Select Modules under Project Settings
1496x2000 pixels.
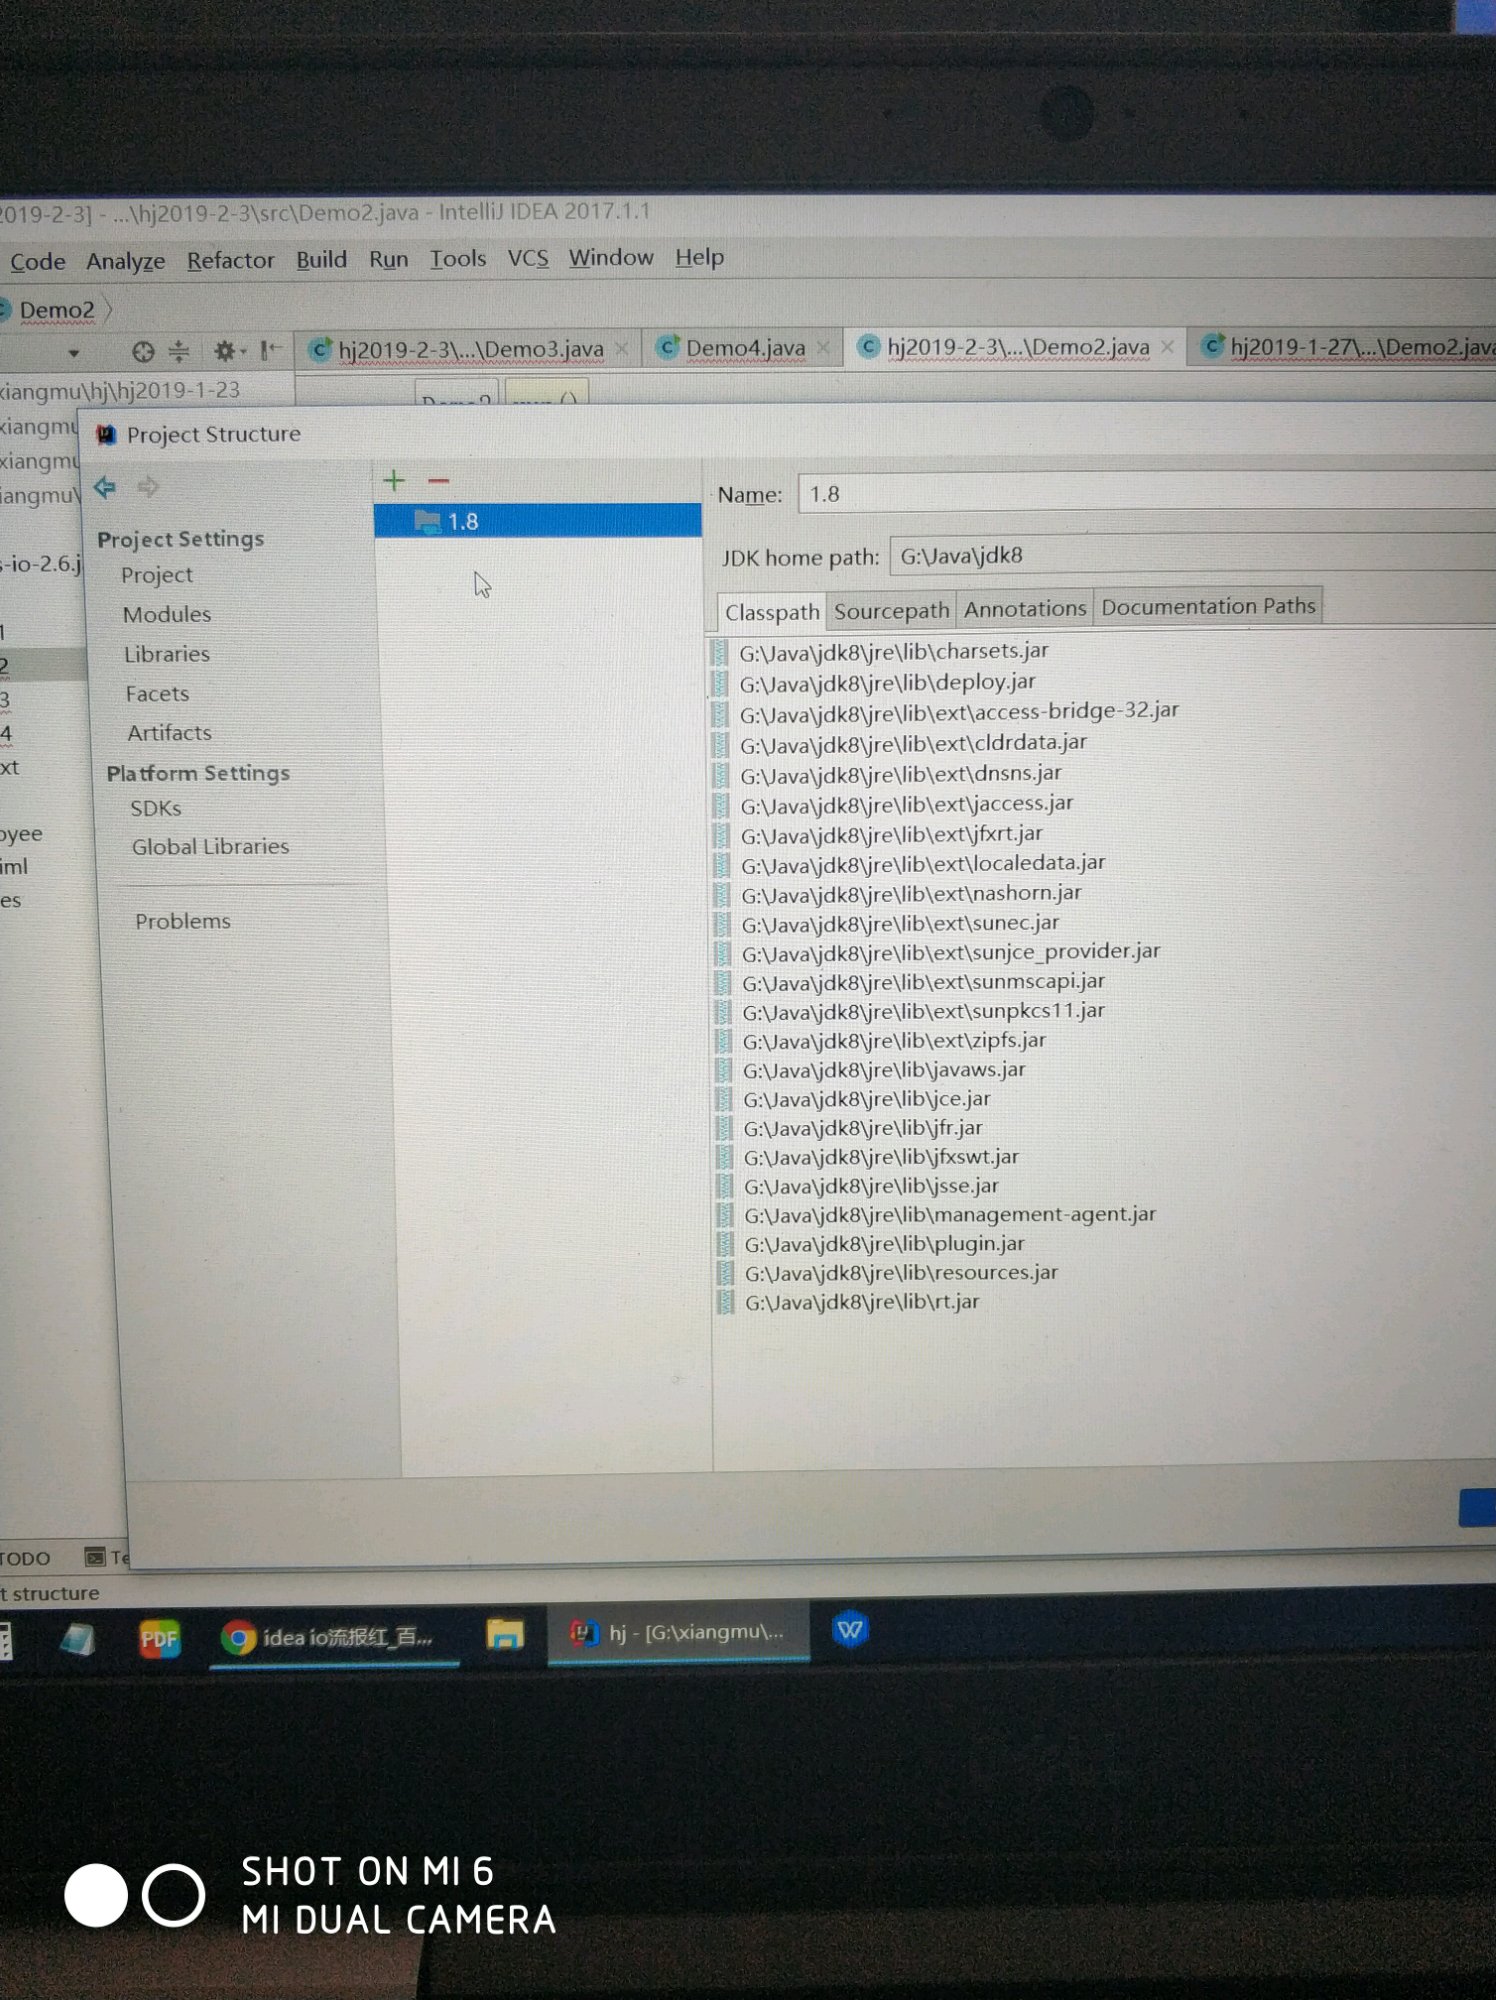[x=167, y=614]
